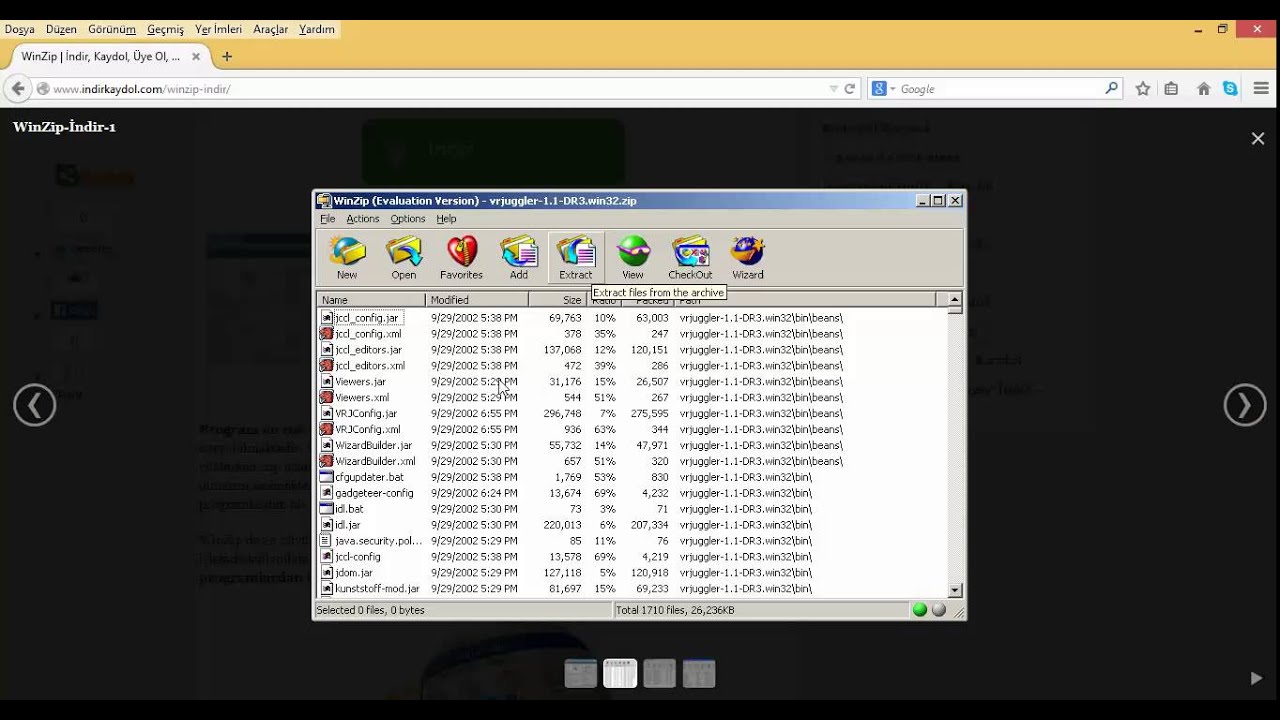The image size is (1280, 720).
Task: Select file cfgupdater.bat
Action: coord(361,478)
